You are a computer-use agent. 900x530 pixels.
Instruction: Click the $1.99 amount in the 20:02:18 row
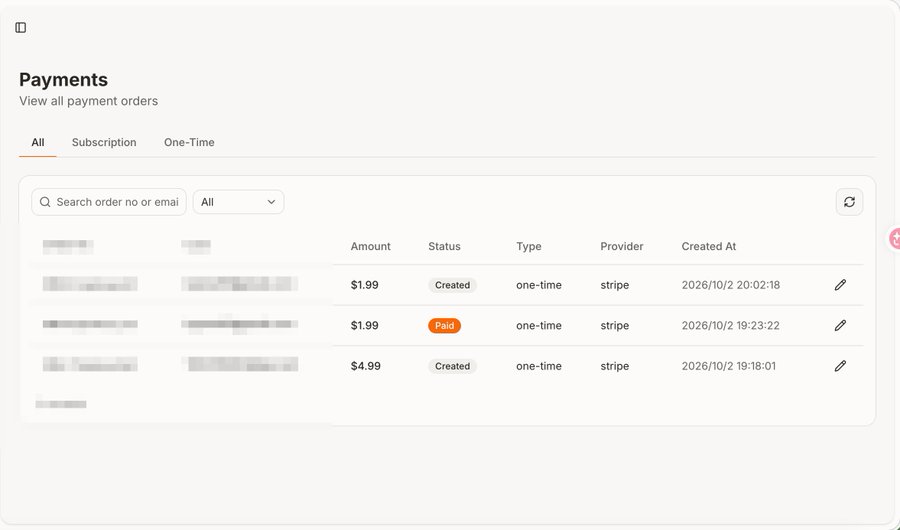(364, 285)
